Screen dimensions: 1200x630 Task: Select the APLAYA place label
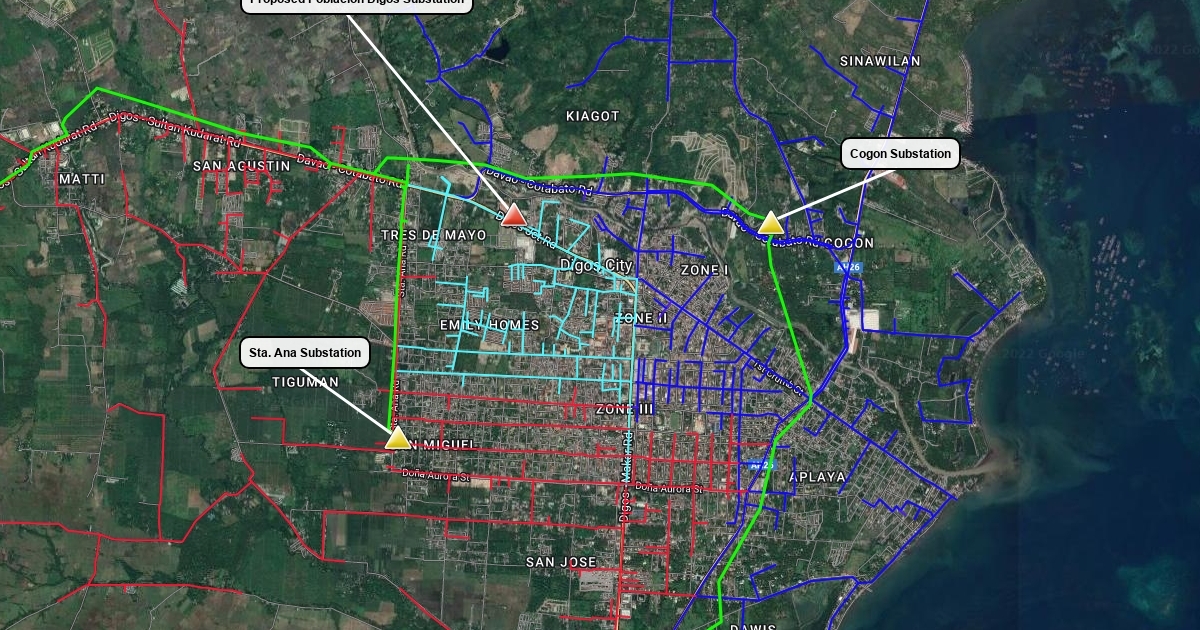point(817,477)
